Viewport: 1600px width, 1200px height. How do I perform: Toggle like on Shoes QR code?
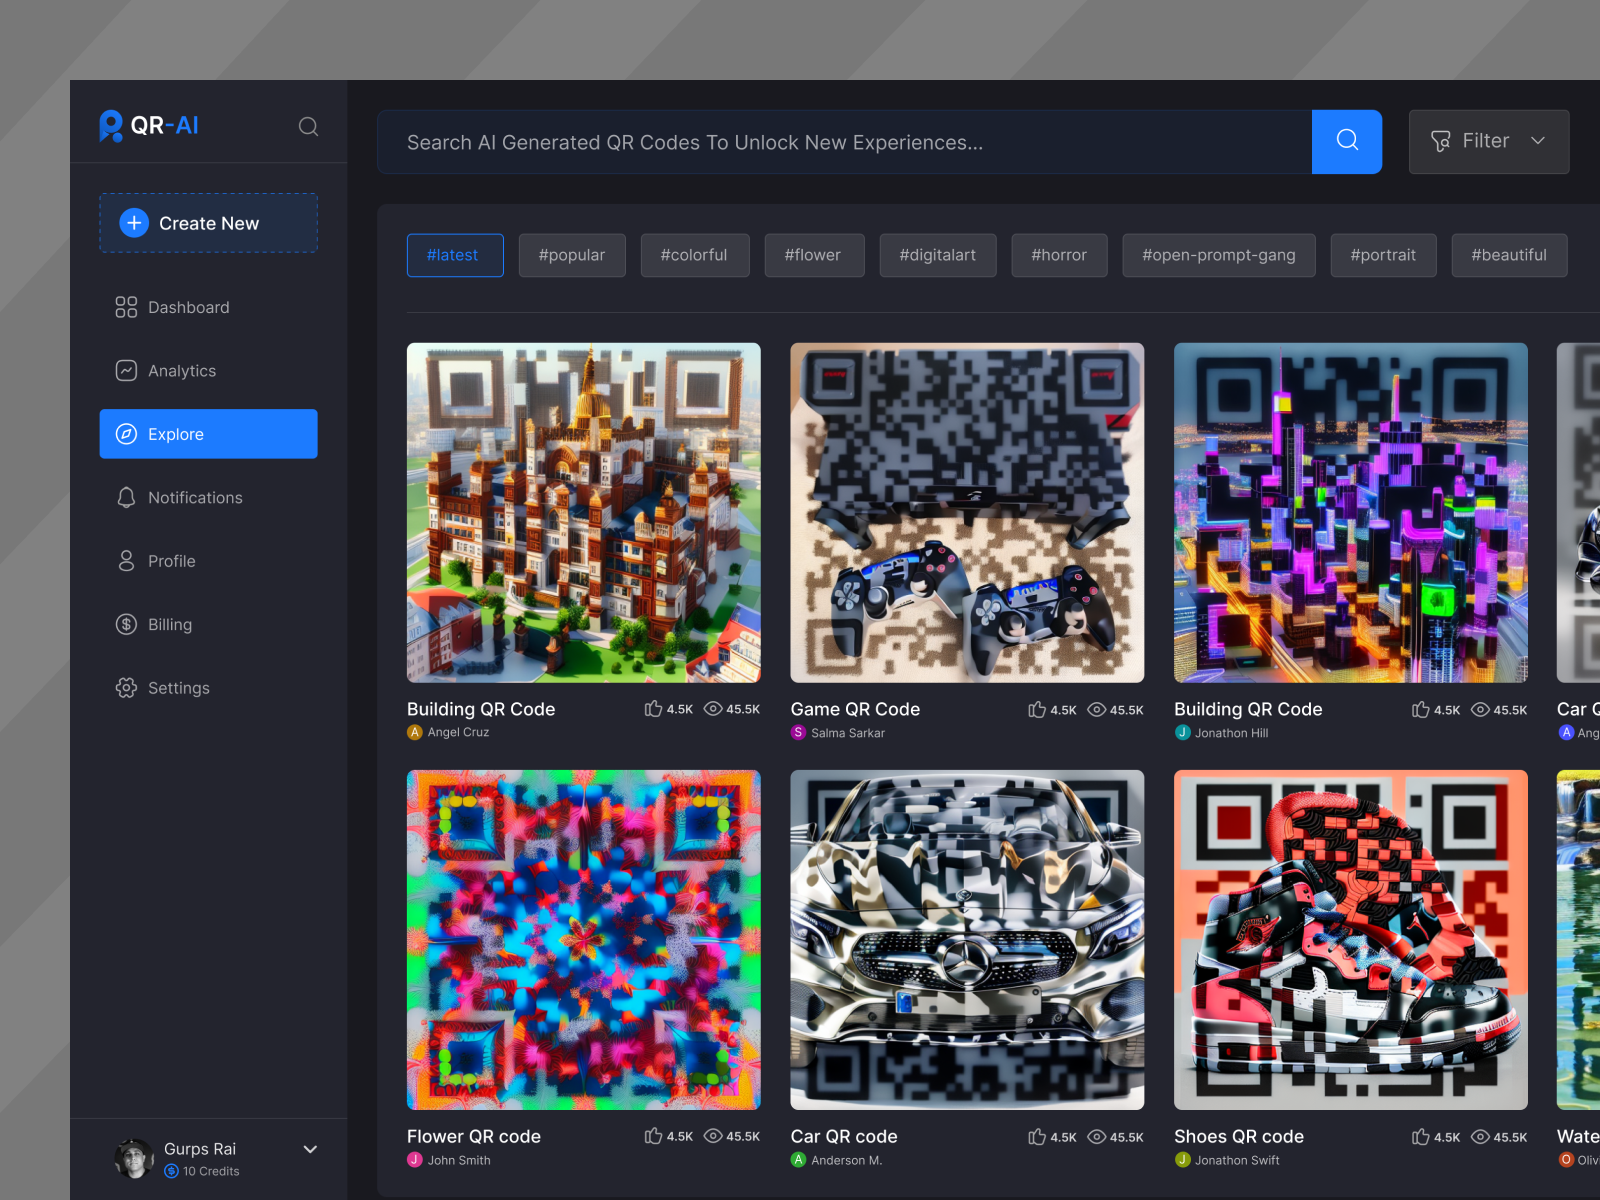pos(1421,1137)
